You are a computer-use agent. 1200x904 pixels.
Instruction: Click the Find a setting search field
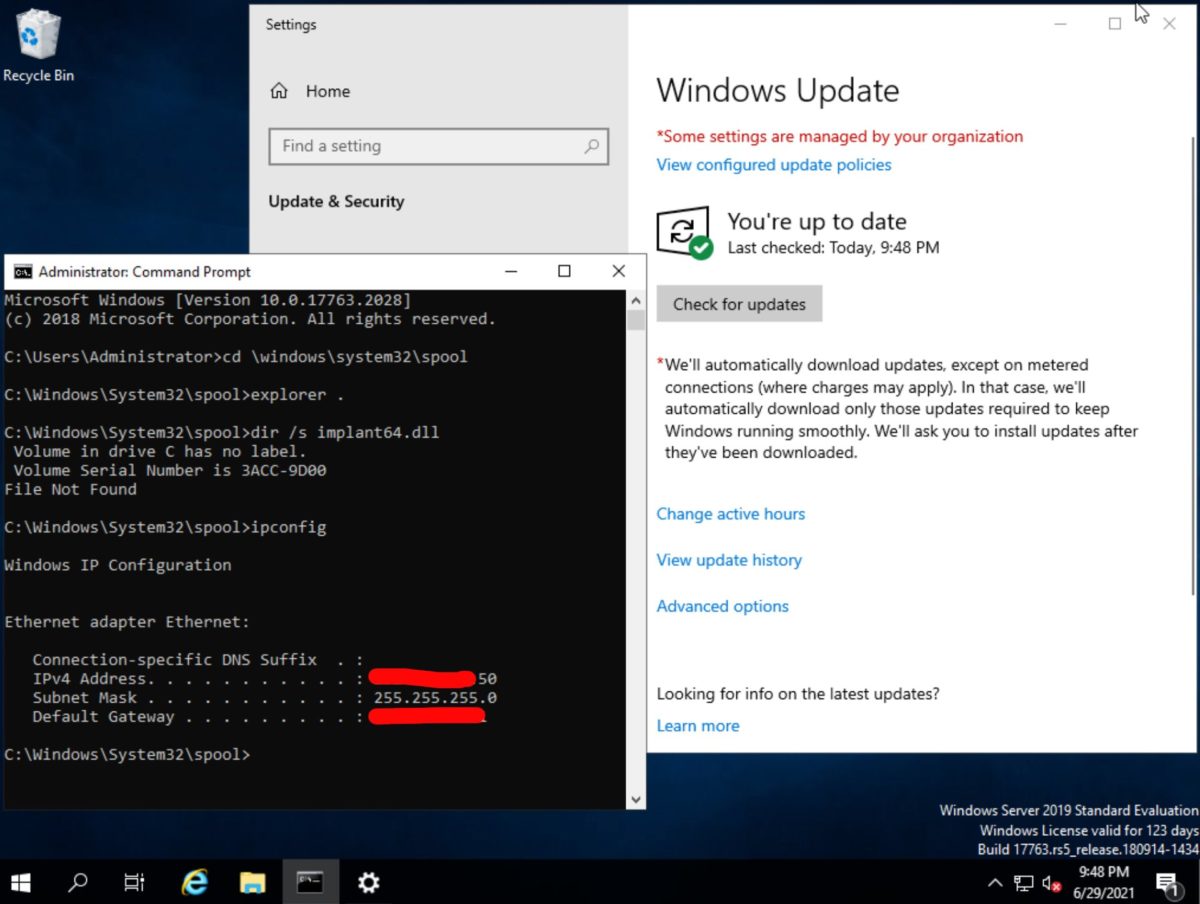(438, 146)
